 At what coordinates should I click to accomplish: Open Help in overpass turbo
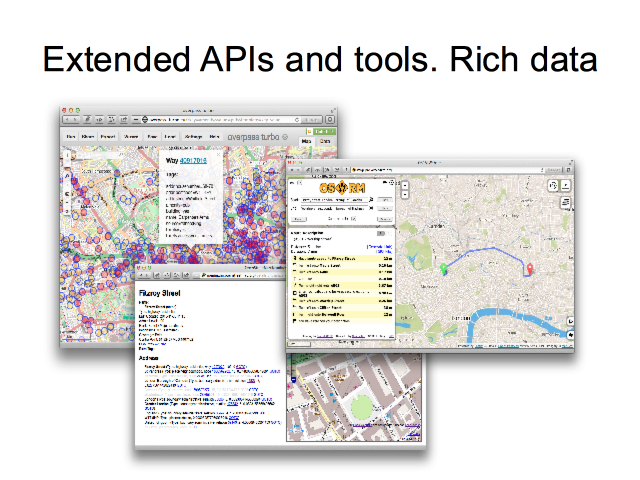point(214,137)
